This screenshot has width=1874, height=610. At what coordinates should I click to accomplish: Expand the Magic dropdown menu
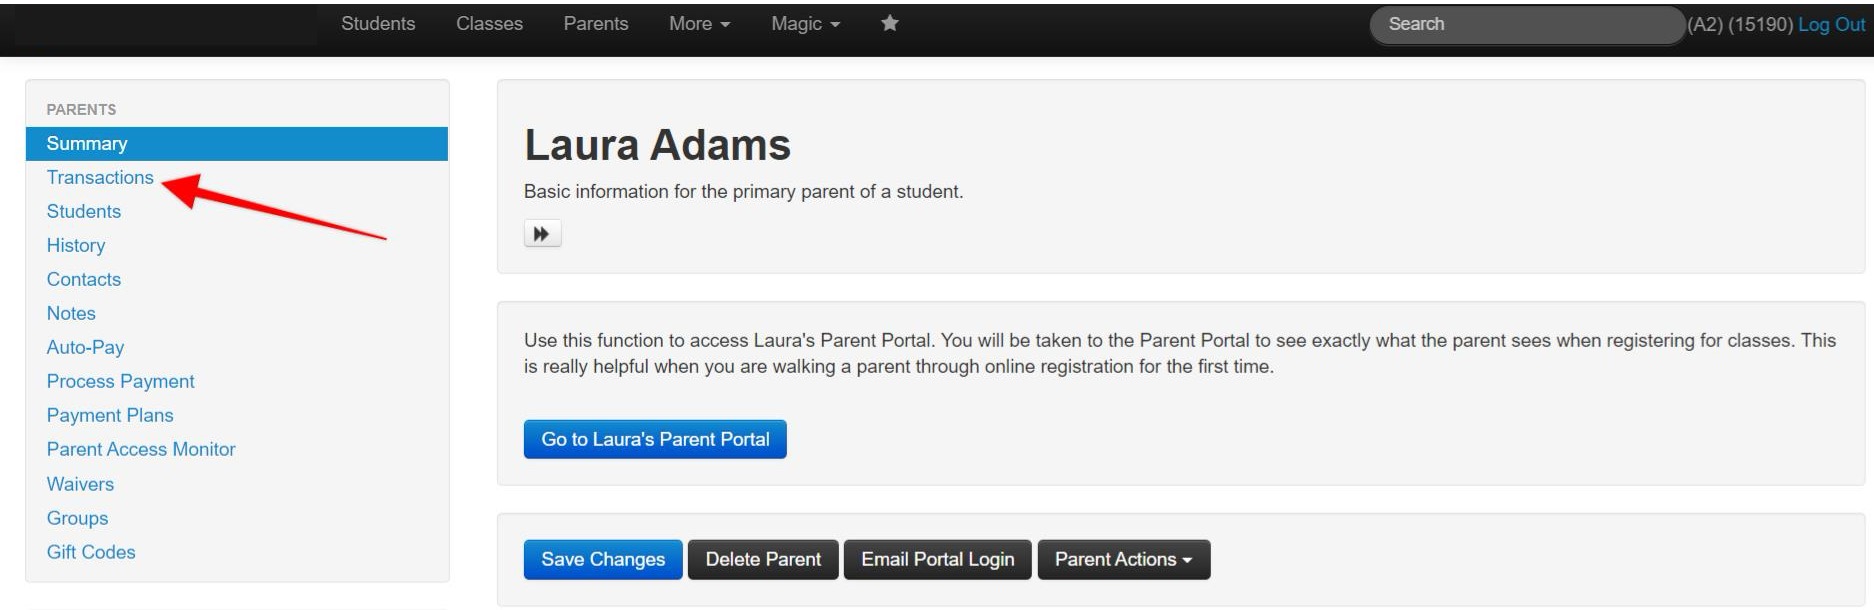(x=805, y=23)
